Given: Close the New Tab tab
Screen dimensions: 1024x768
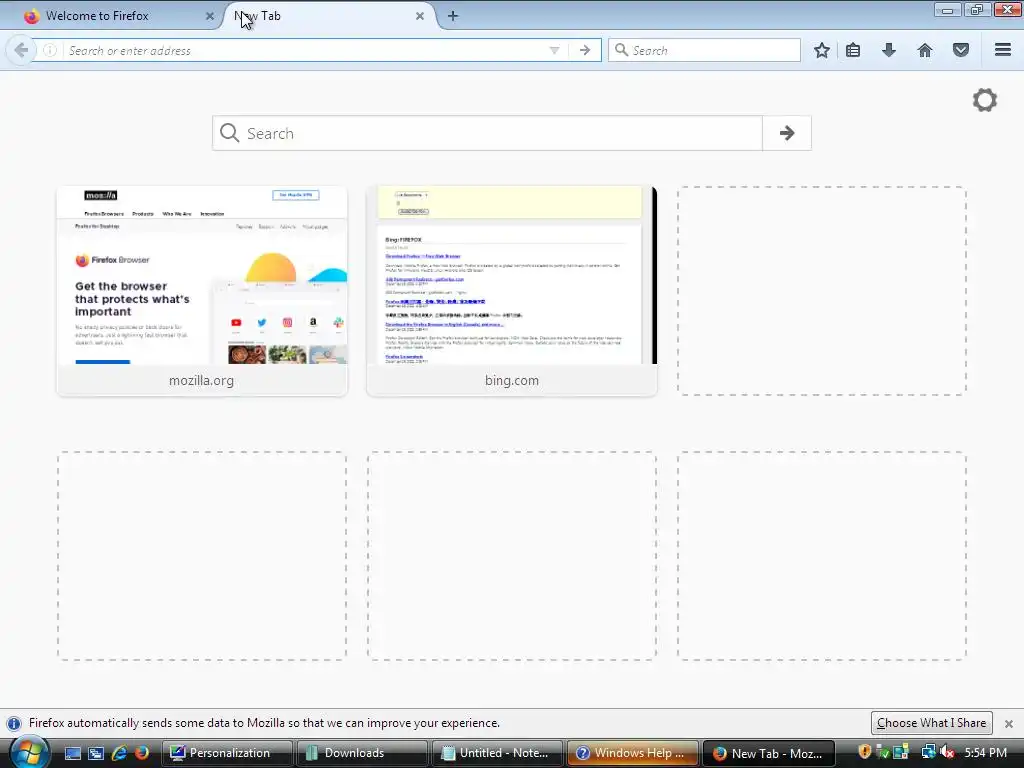Looking at the screenshot, I should 420,16.
